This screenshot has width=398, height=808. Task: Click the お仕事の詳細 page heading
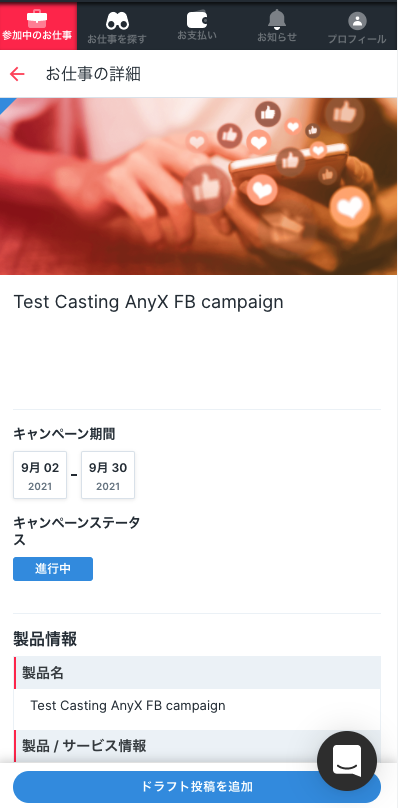click(x=93, y=74)
